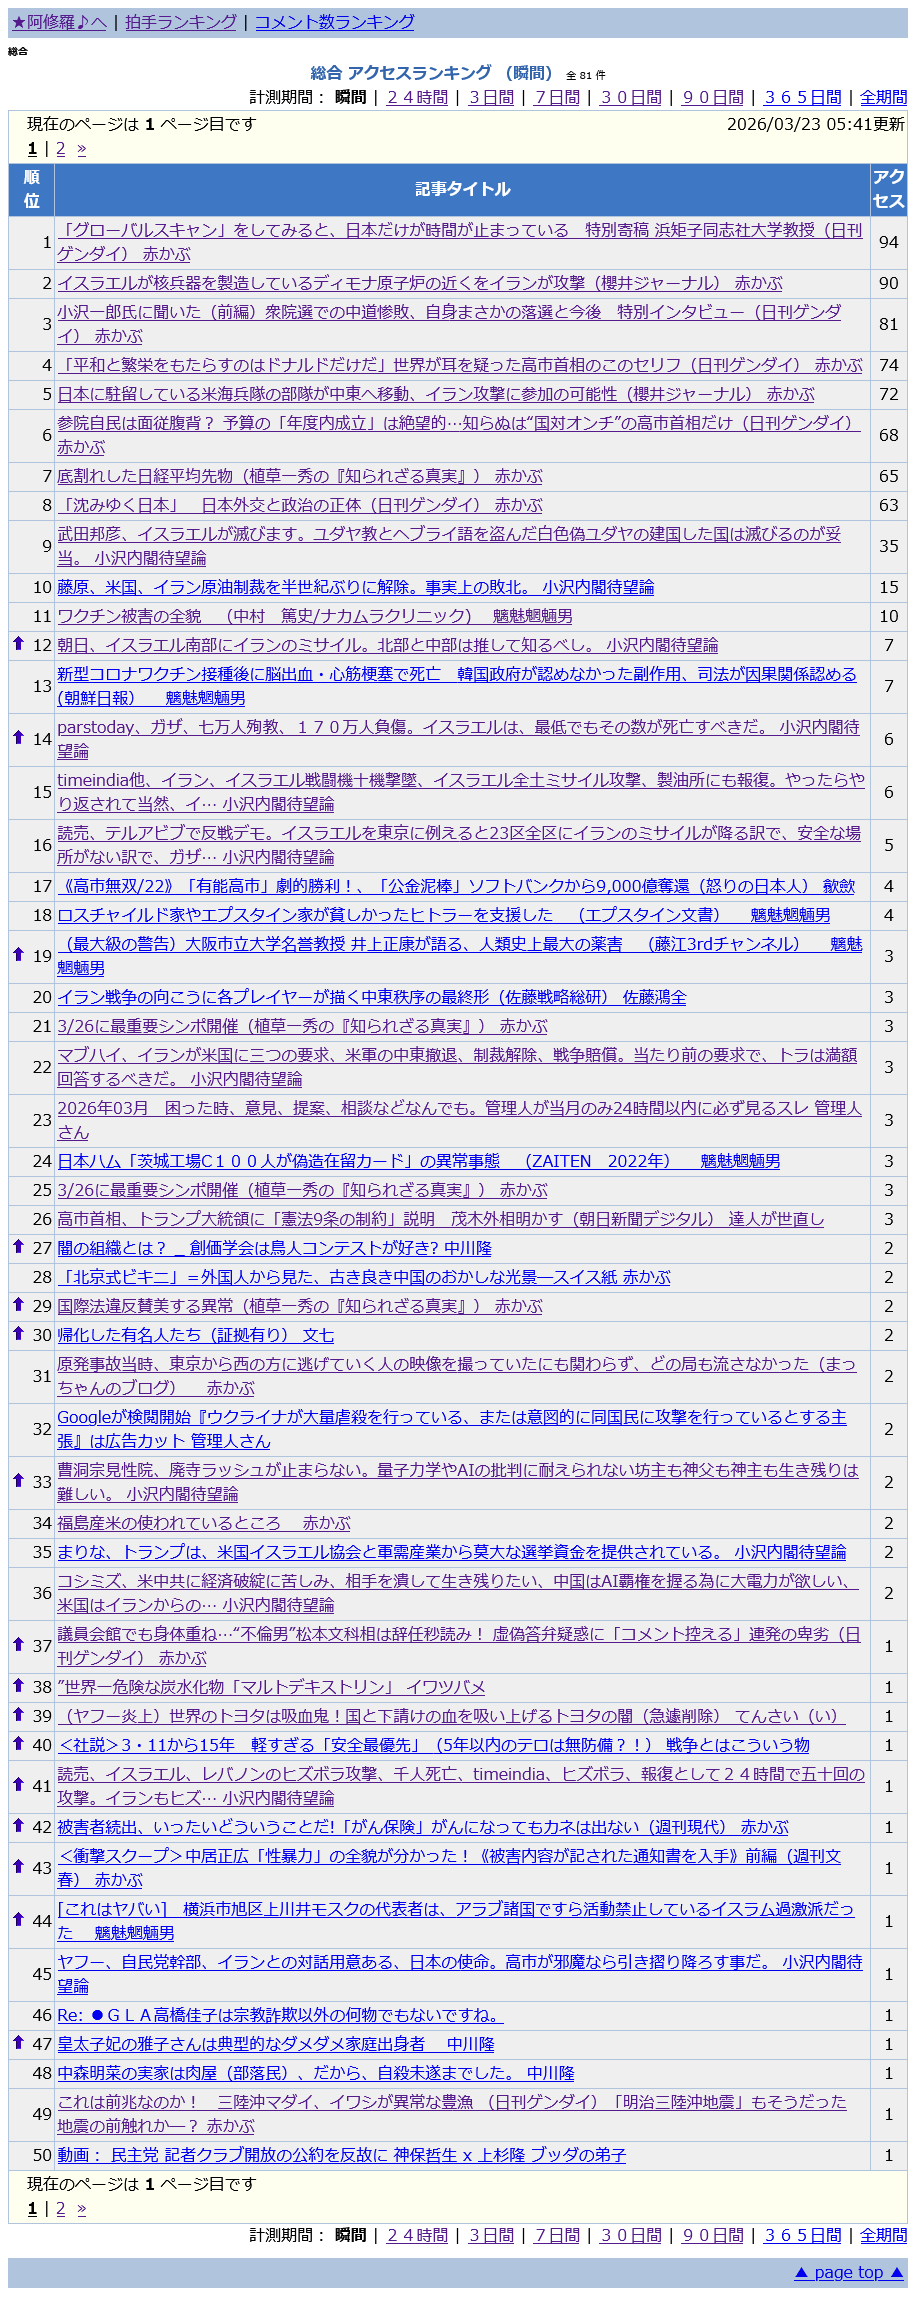
Task: Jump back up with ▲ page top ▲
Action: pos(848,2272)
